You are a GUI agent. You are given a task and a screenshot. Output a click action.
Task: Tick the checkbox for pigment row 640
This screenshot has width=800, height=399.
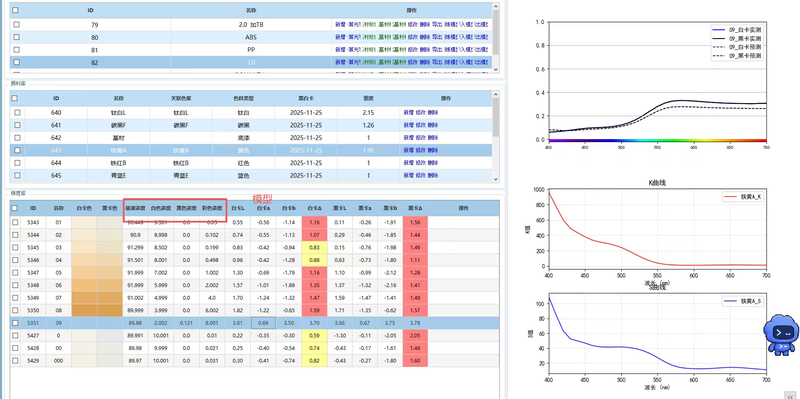(16, 112)
